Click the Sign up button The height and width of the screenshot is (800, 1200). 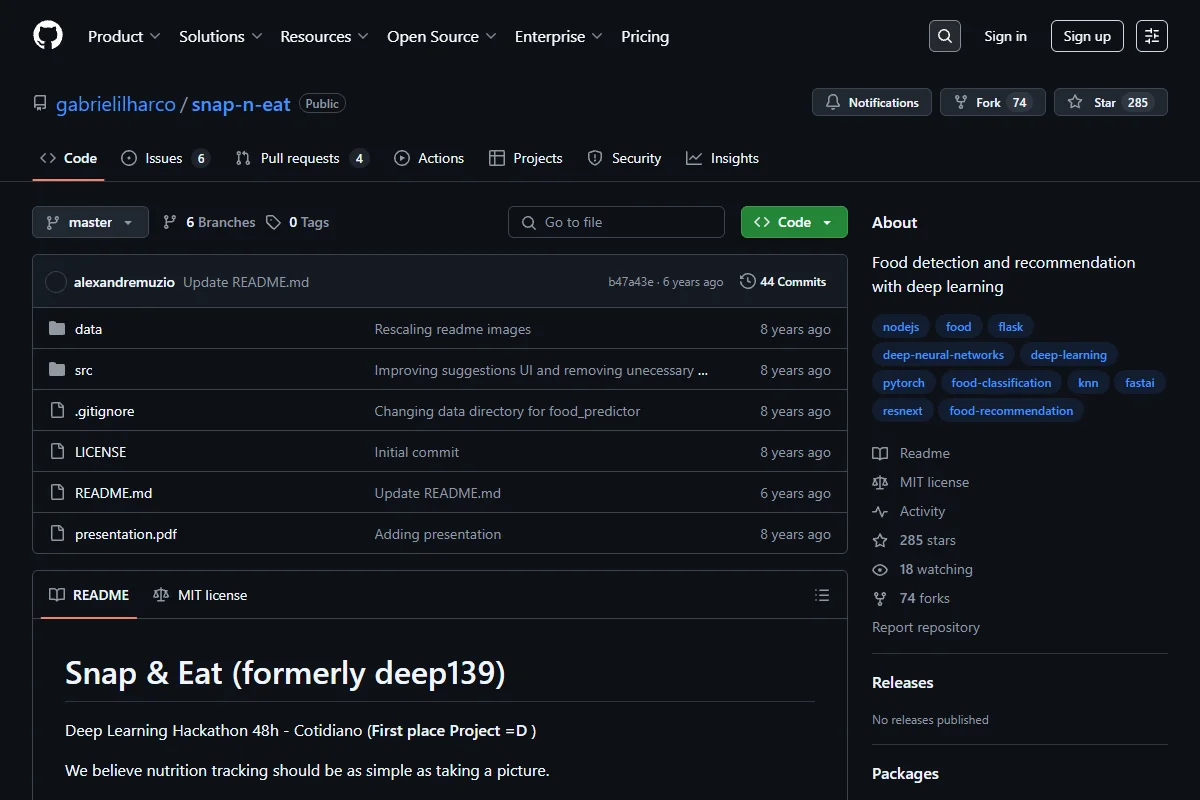1087,36
